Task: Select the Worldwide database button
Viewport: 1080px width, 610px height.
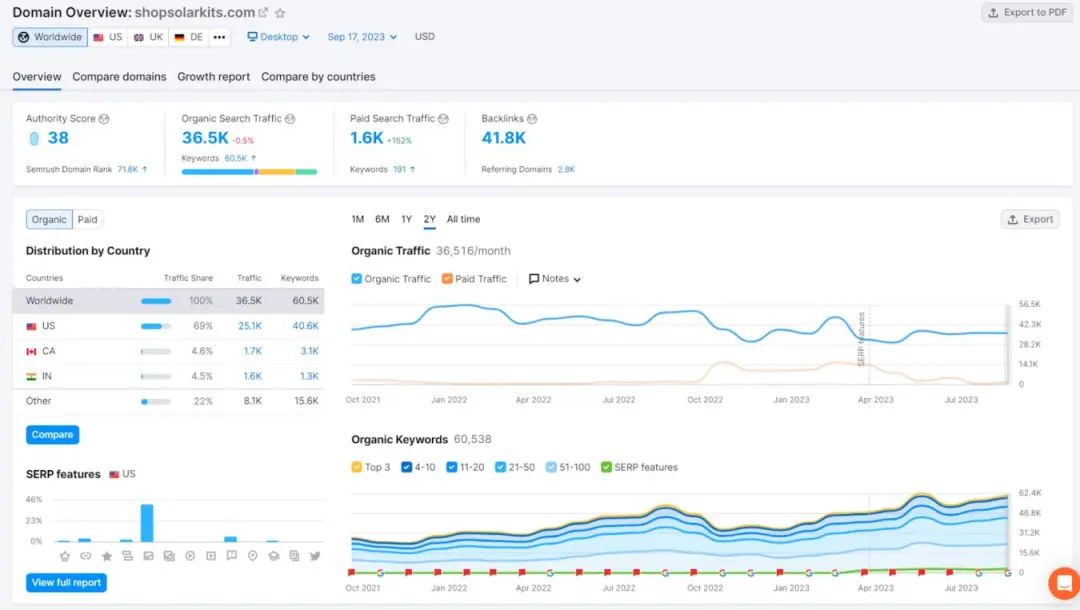Action: 50,37
